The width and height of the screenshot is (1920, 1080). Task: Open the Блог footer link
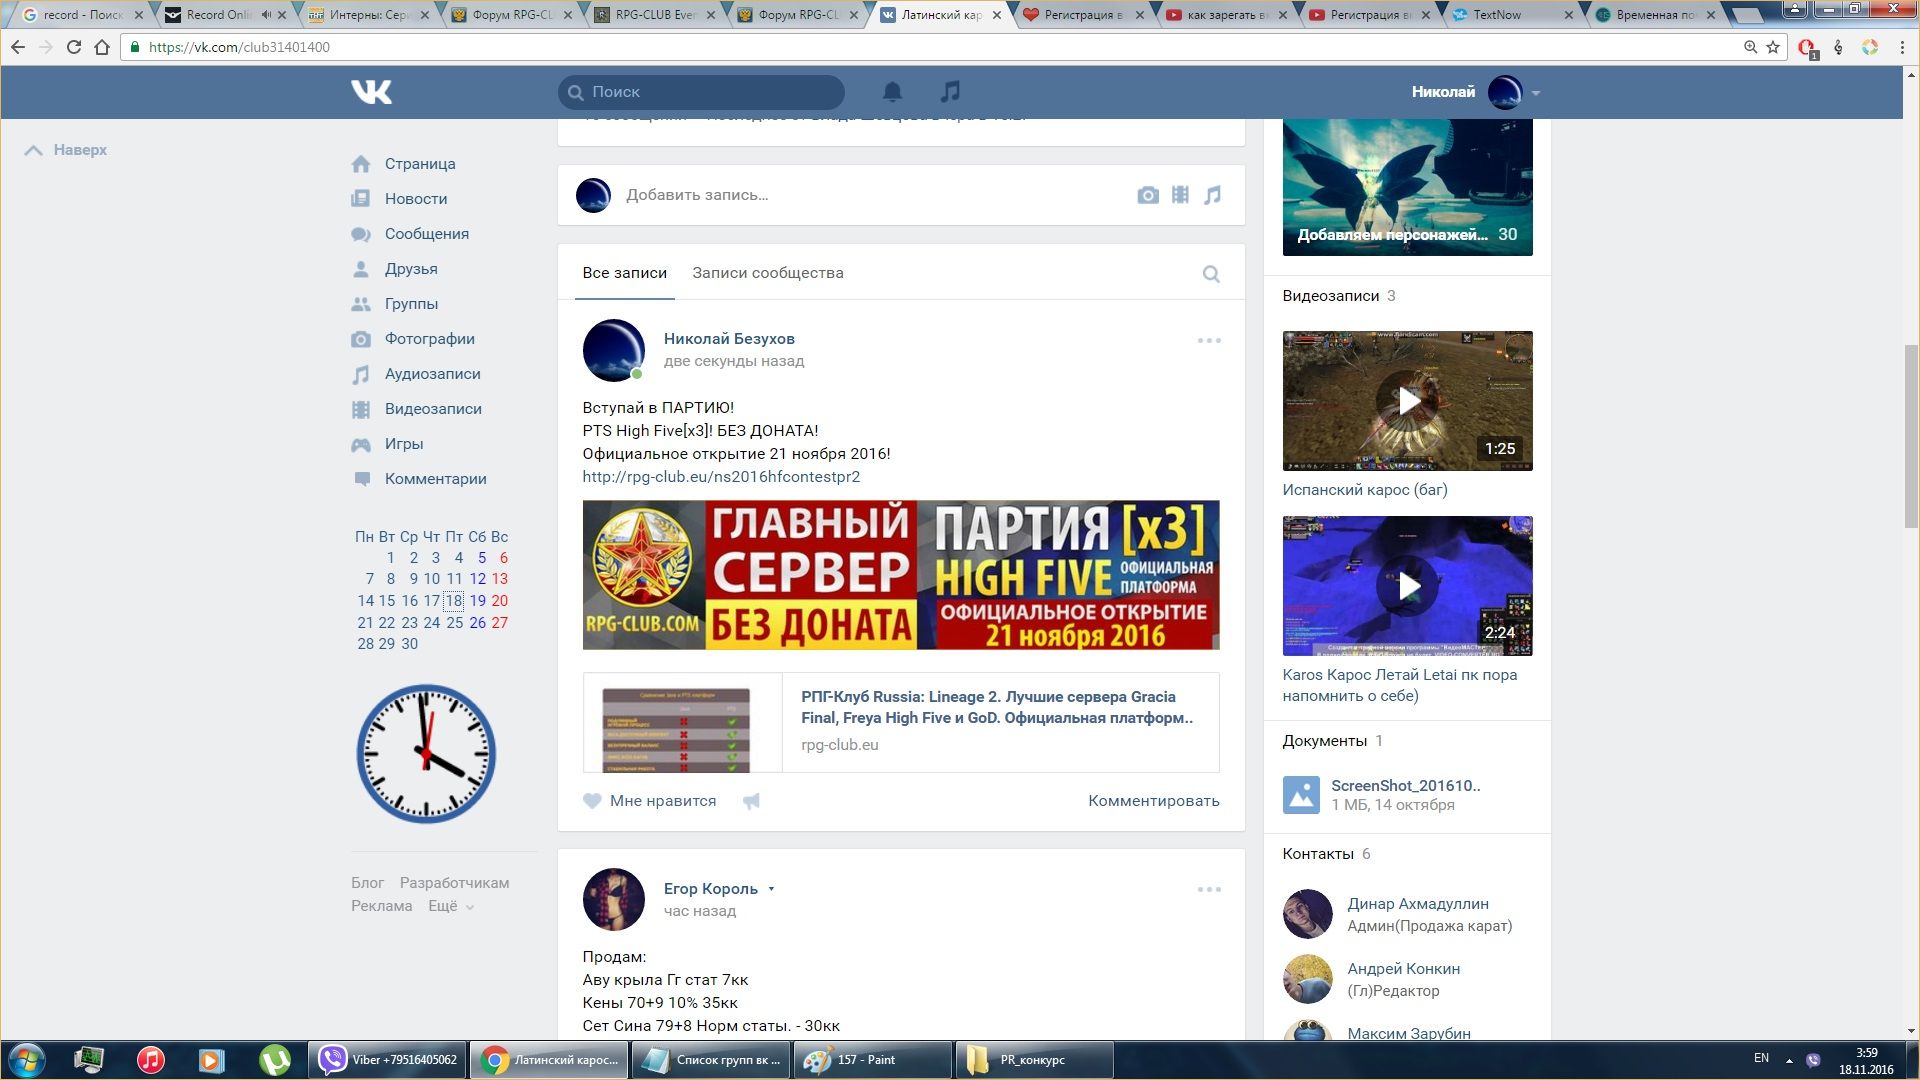pyautogui.click(x=367, y=883)
